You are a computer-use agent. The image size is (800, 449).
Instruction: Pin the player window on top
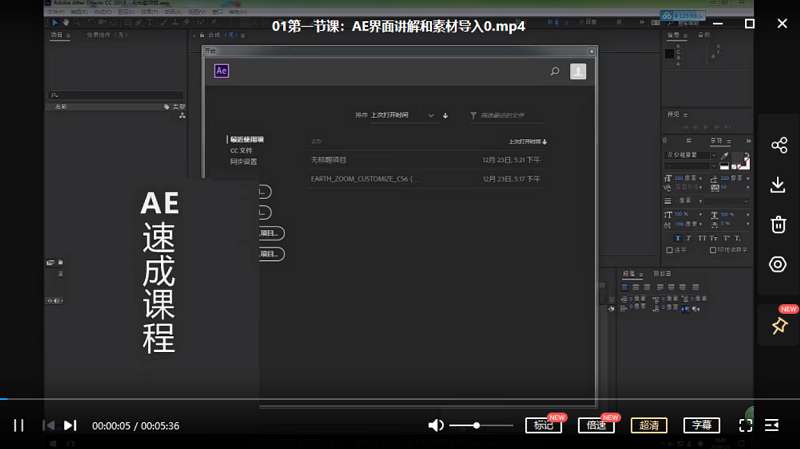778,326
